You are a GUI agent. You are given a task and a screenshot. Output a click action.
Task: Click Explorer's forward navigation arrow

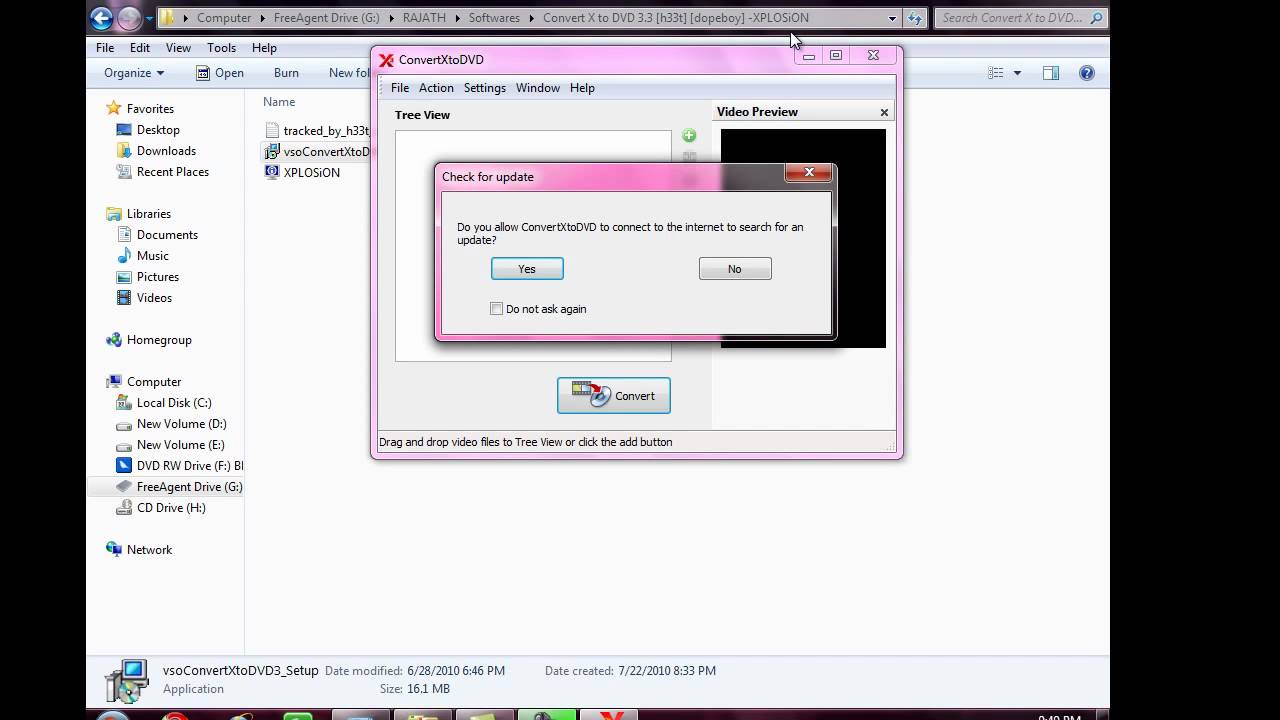(129, 18)
